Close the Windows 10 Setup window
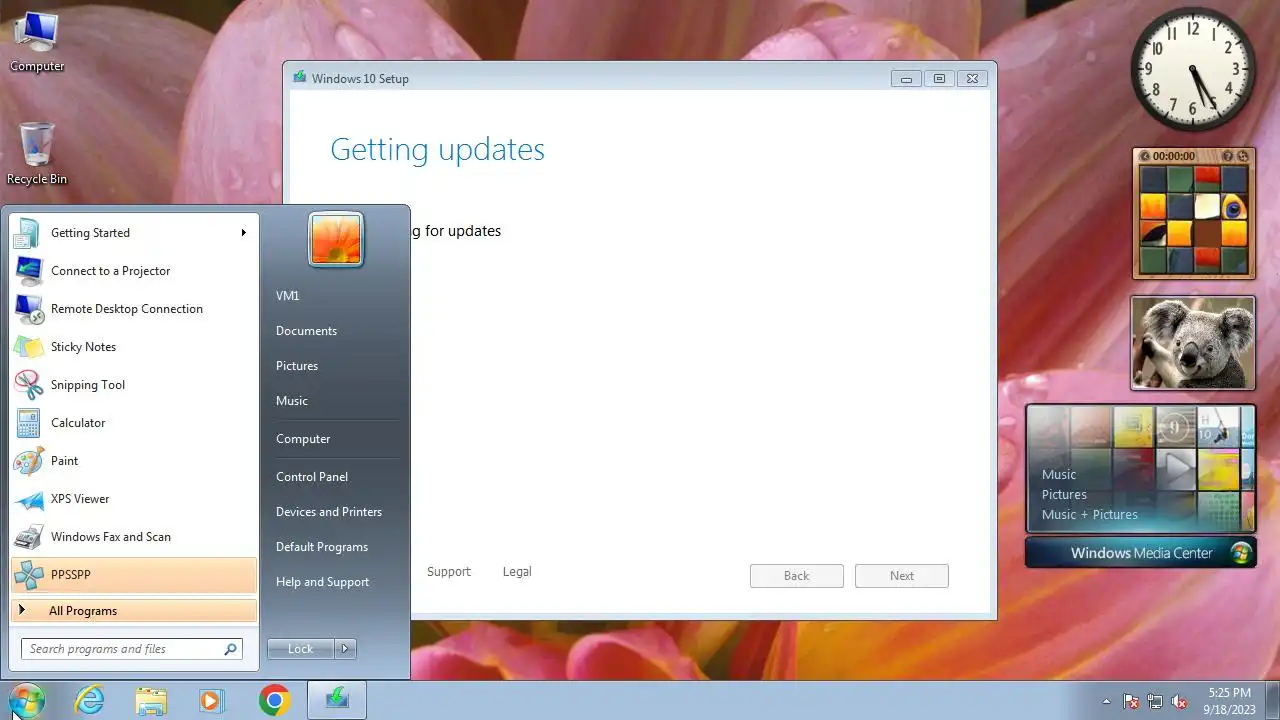This screenshot has height=720, width=1280. click(x=972, y=79)
